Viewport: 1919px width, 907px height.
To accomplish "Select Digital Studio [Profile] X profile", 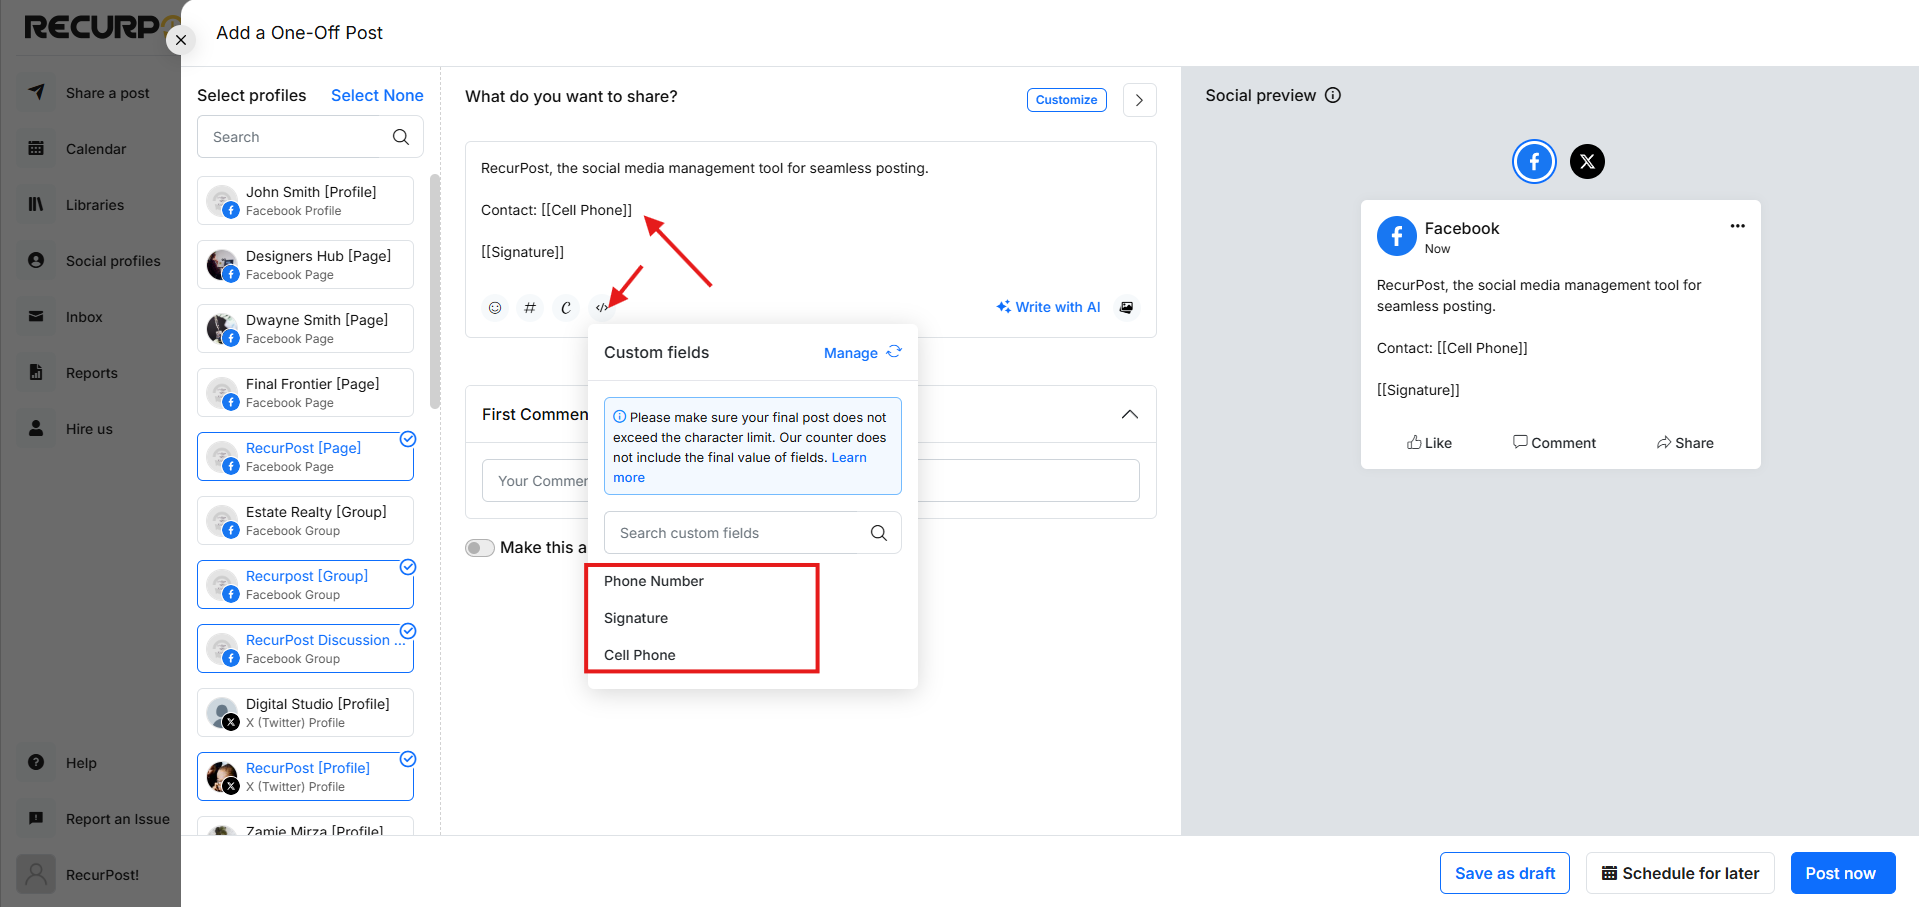I will pos(305,713).
